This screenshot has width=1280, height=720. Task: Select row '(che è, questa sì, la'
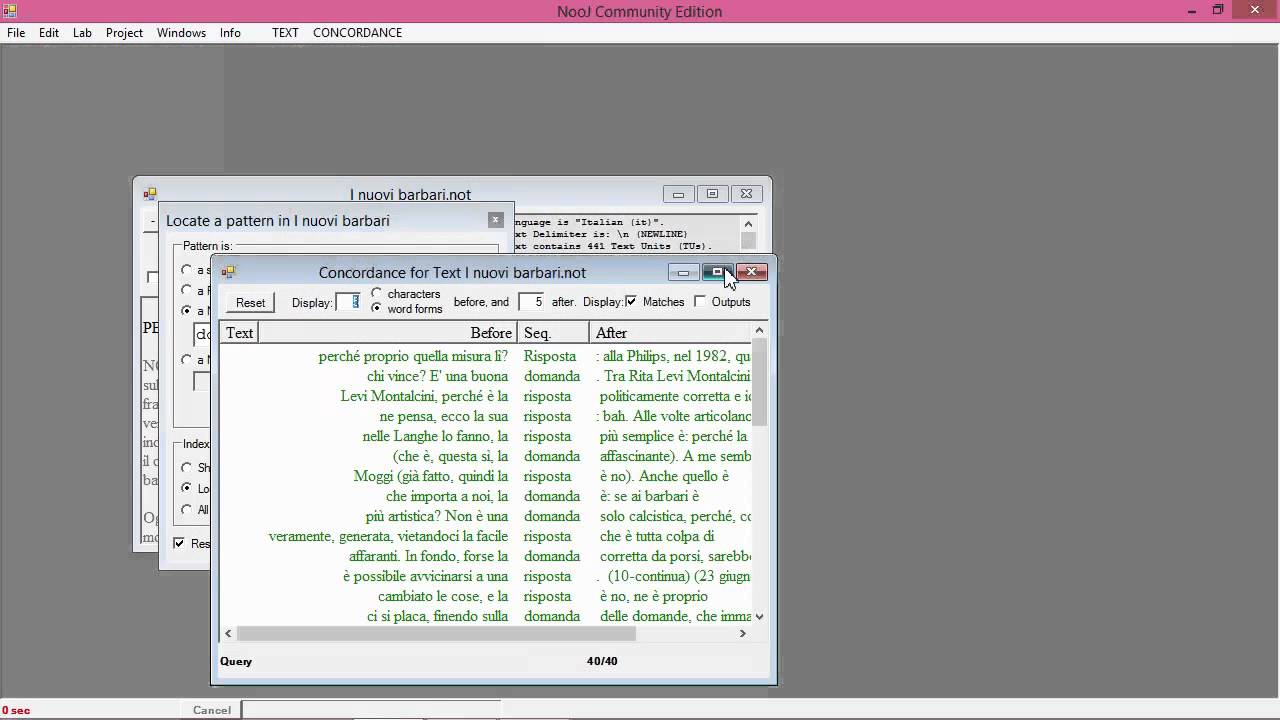click(485, 456)
